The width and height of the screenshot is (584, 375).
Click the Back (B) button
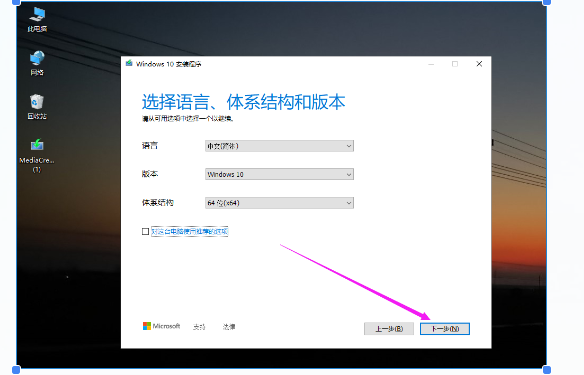point(389,329)
